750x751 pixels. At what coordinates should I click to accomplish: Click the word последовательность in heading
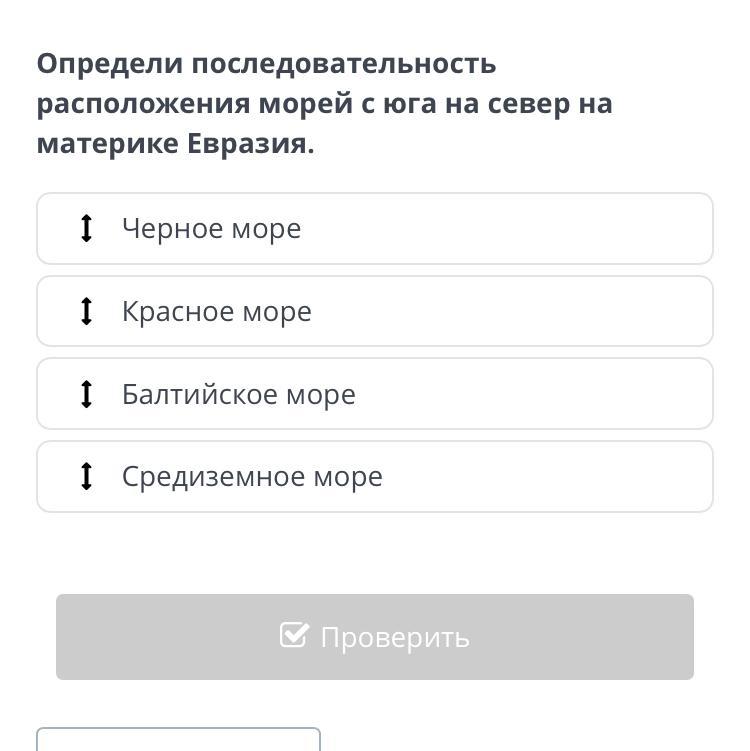[344, 64]
